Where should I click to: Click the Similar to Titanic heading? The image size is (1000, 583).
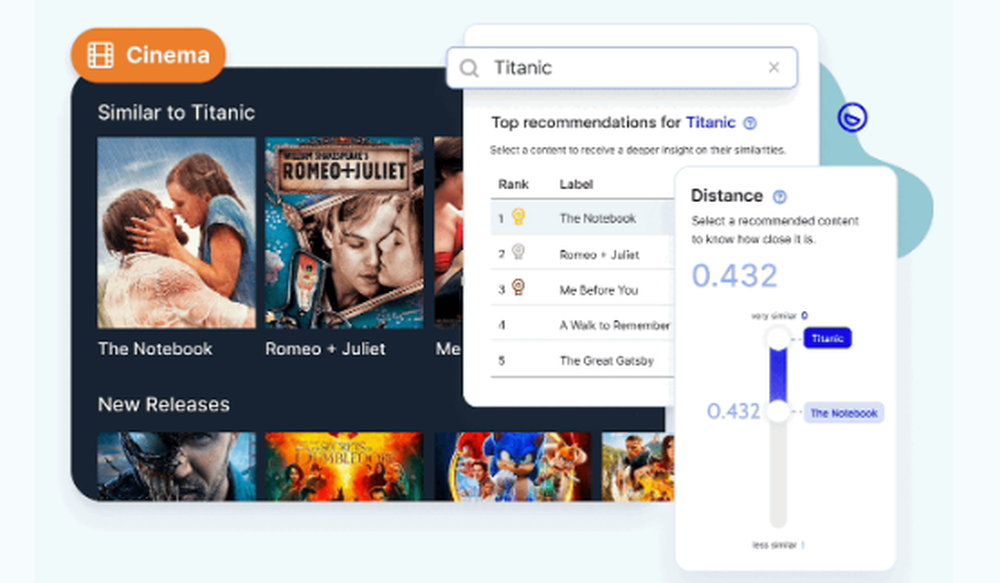point(176,113)
